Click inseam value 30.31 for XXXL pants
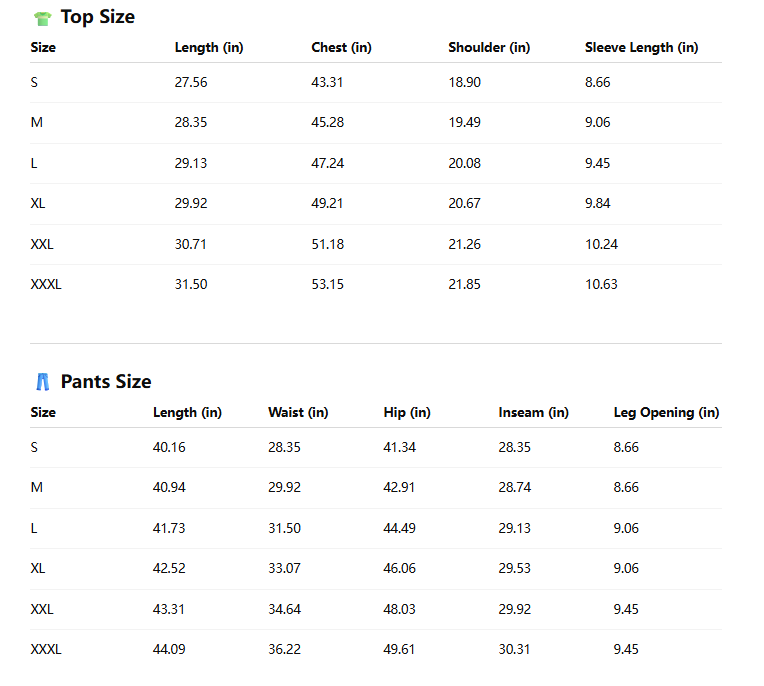764x686 pixels. coord(514,649)
